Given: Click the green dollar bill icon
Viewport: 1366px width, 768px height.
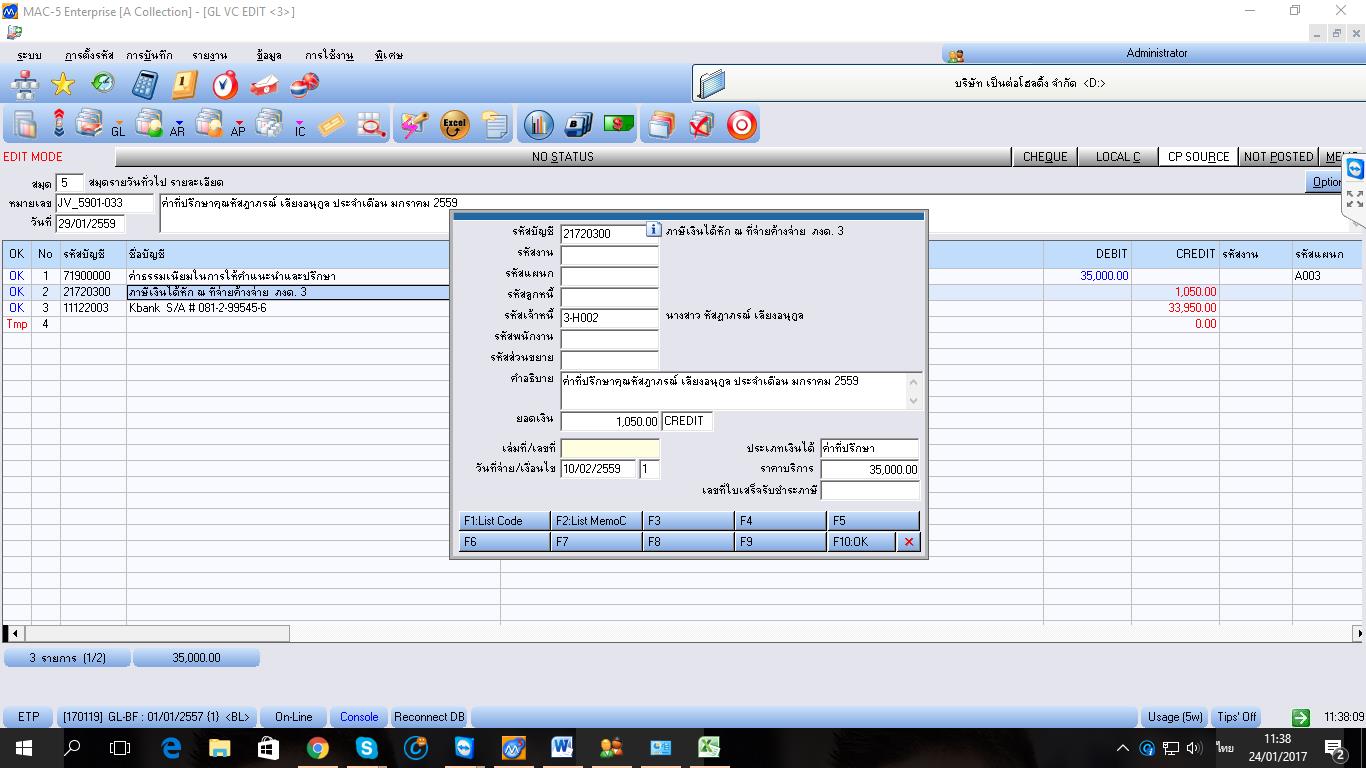Looking at the screenshot, I should click(619, 124).
